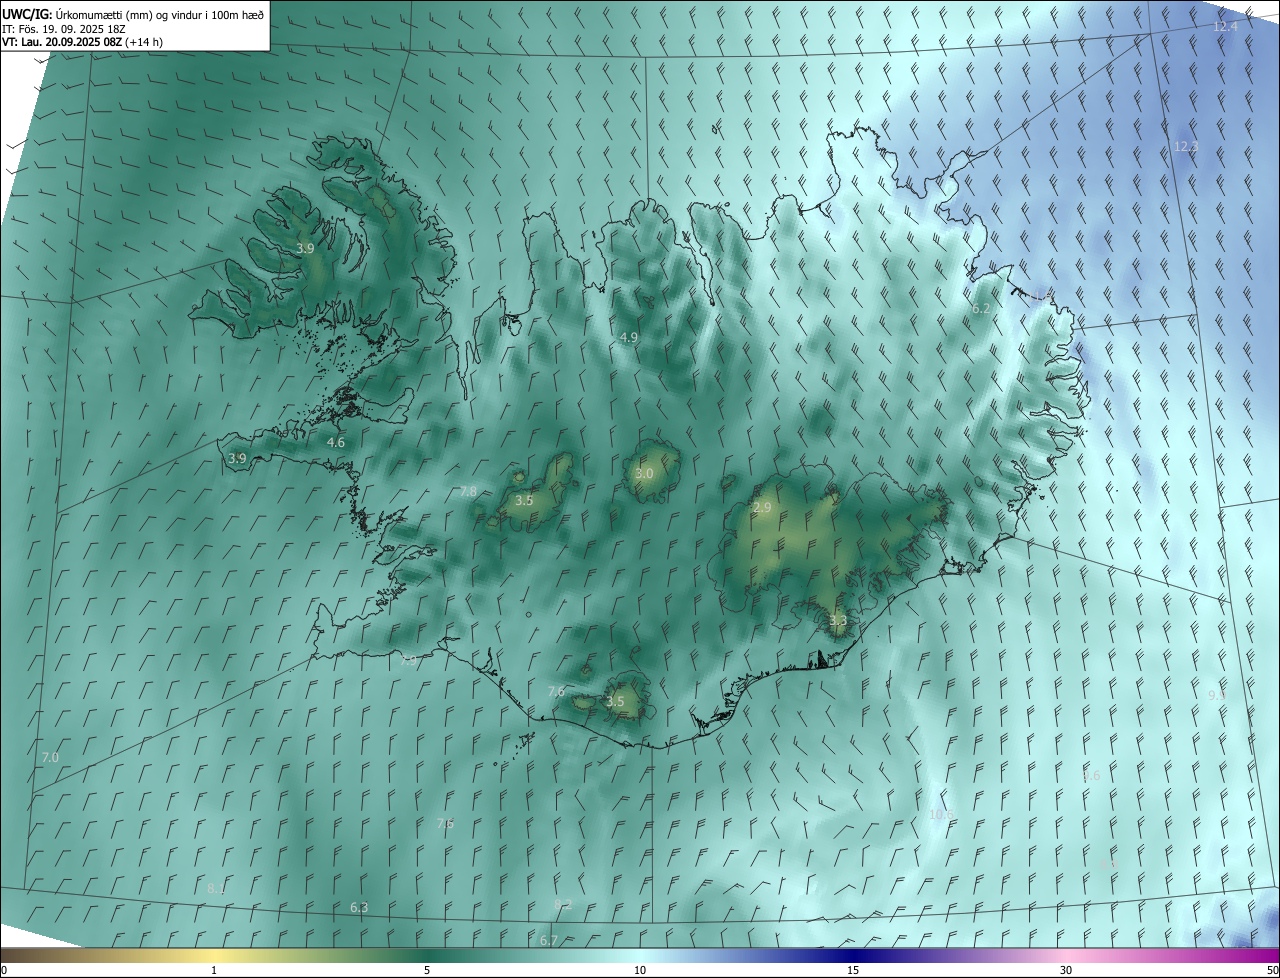Image resolution: width=1280 pixels, height=978 pixels.
Task: Click the 30 tick on the color scale
Action: click(x=1066, y=970)
